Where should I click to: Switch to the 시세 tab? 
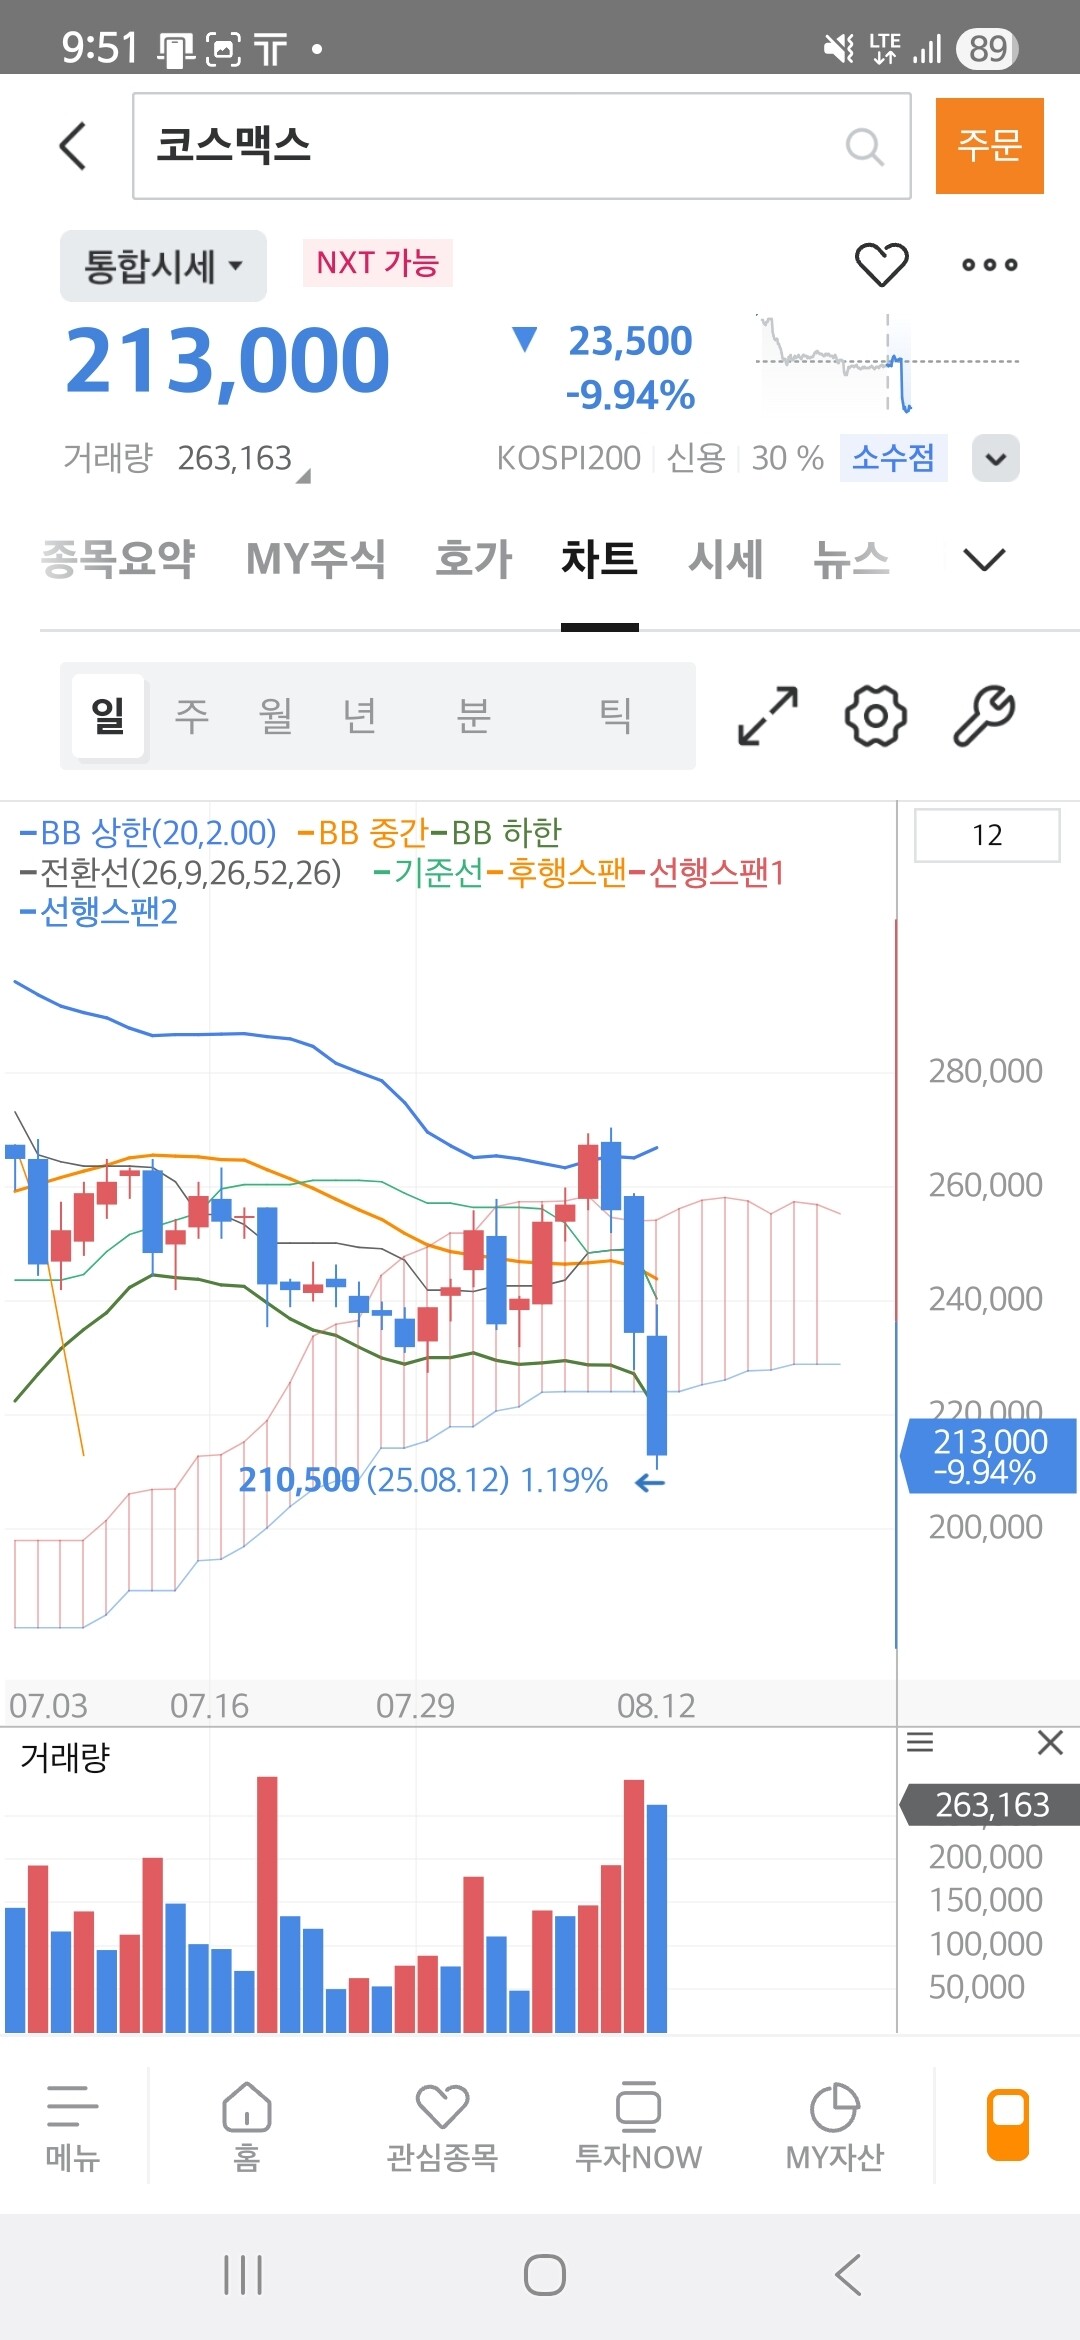pos(725,559)
